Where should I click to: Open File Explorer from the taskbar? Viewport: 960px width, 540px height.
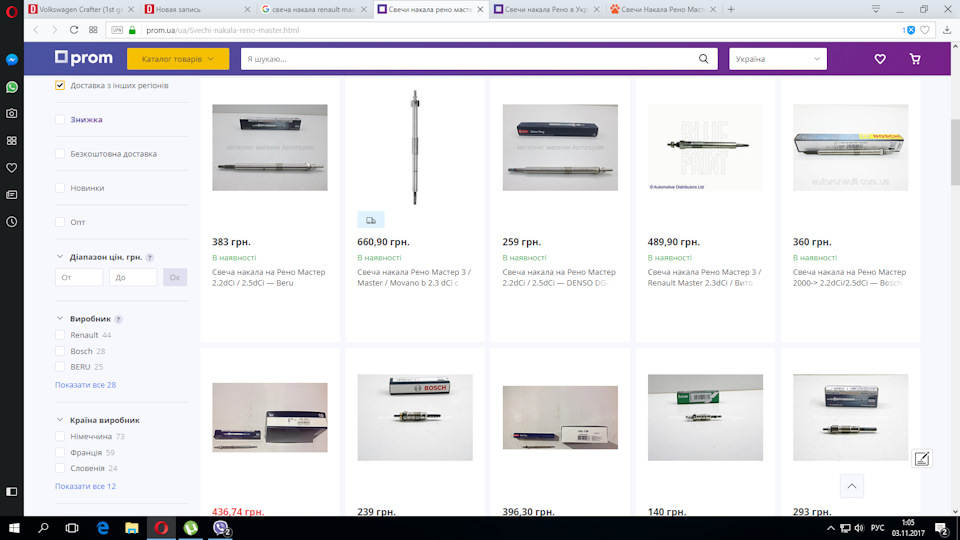(x=132, y=528)
